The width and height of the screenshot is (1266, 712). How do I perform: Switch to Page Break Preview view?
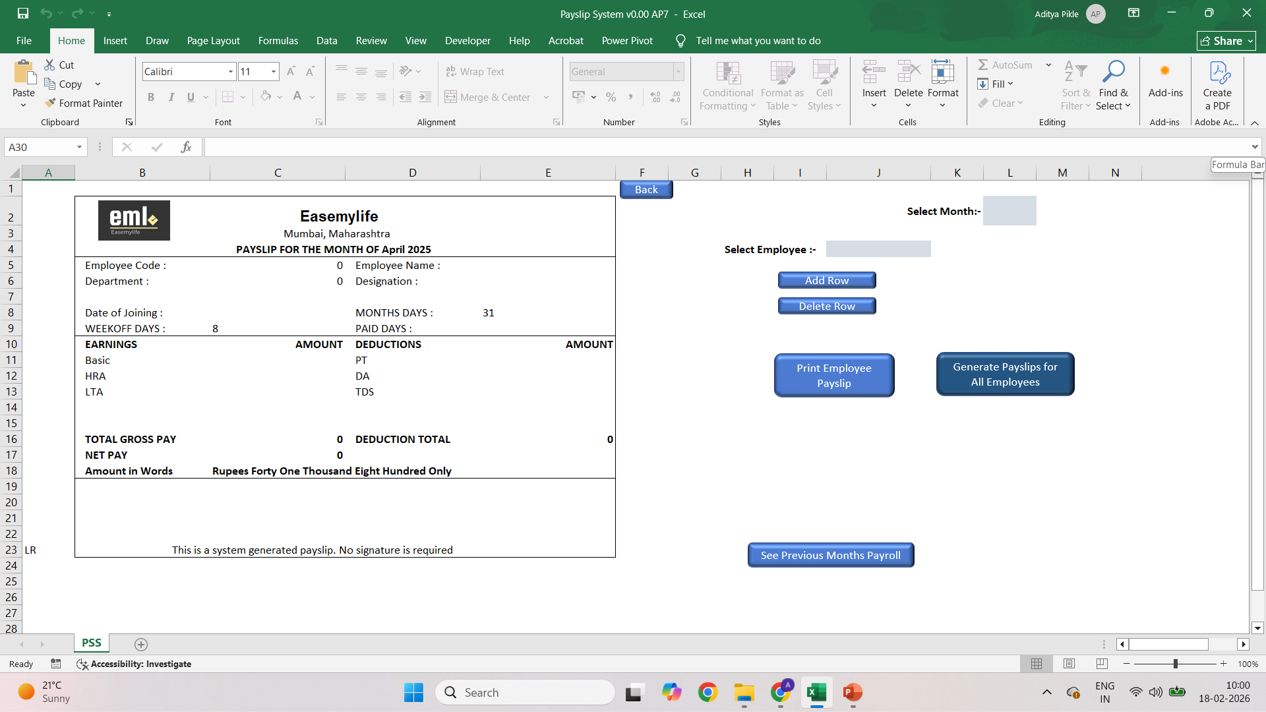1101,664
